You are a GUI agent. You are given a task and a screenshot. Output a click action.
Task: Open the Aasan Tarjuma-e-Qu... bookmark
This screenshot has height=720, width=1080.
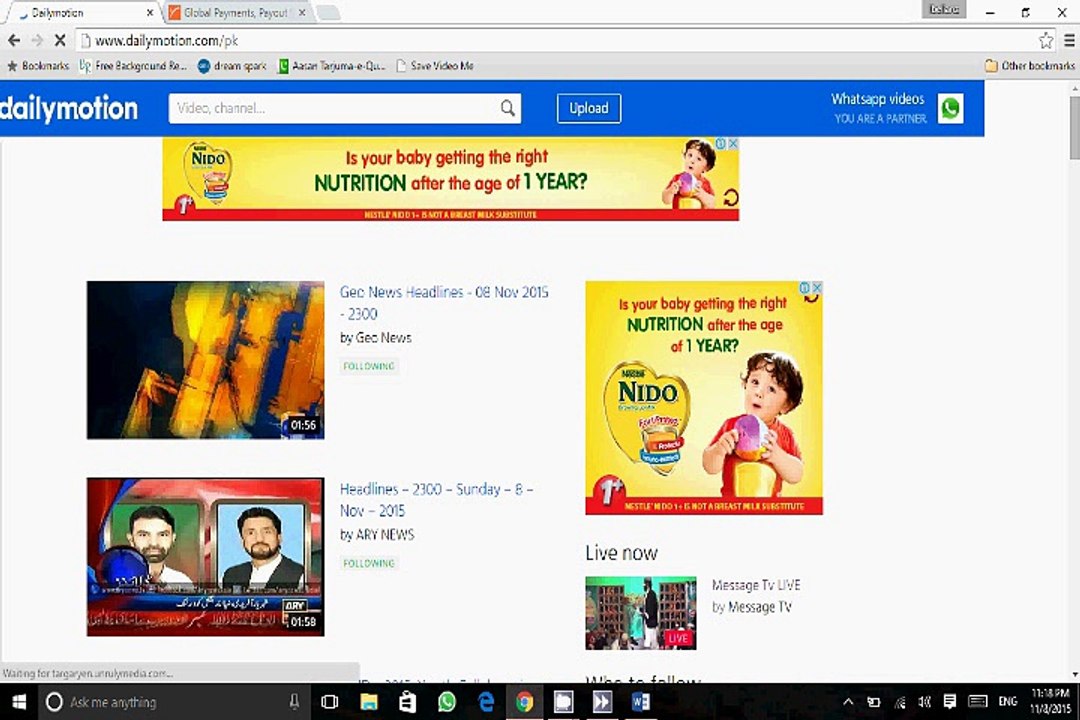(x=332, y=66)
